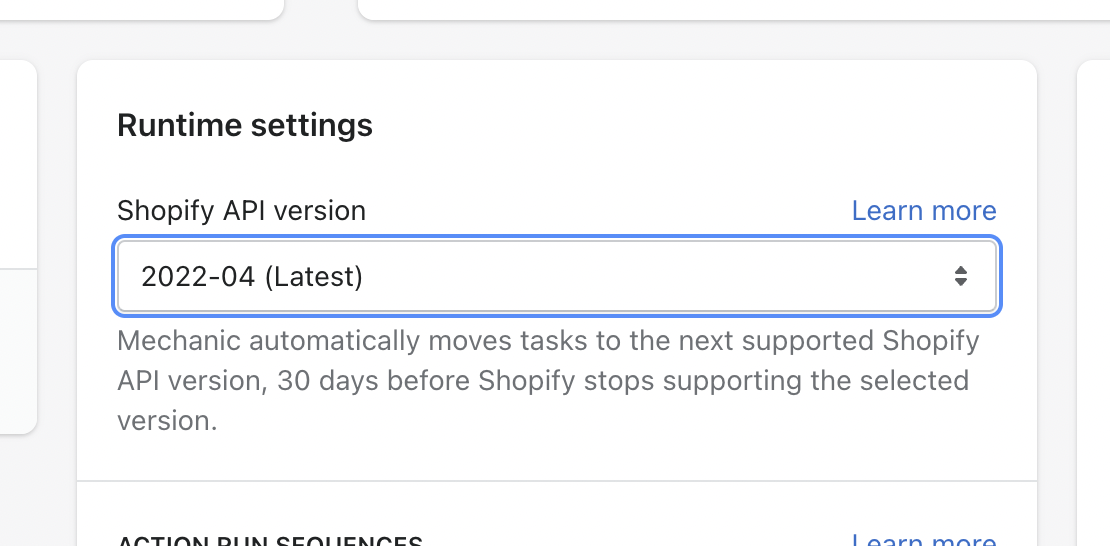Image resolution: width=1110 pixels, height=546 pixels.
Task: Click the gray gap between the top cards
Action: click(321, 10)
